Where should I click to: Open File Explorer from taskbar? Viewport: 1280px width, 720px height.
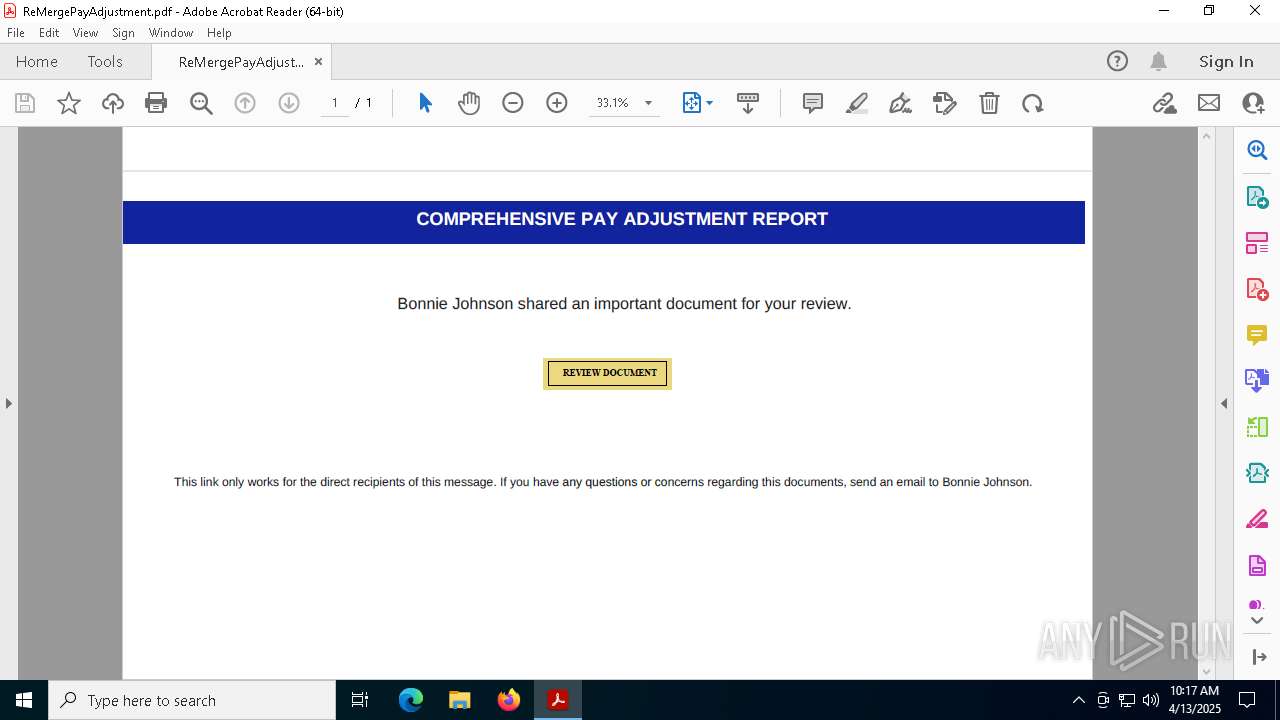(459, 700)
